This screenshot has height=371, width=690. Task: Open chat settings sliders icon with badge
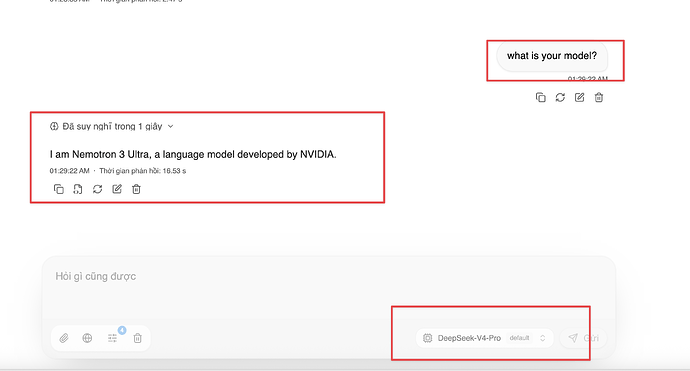click(113, 338)
